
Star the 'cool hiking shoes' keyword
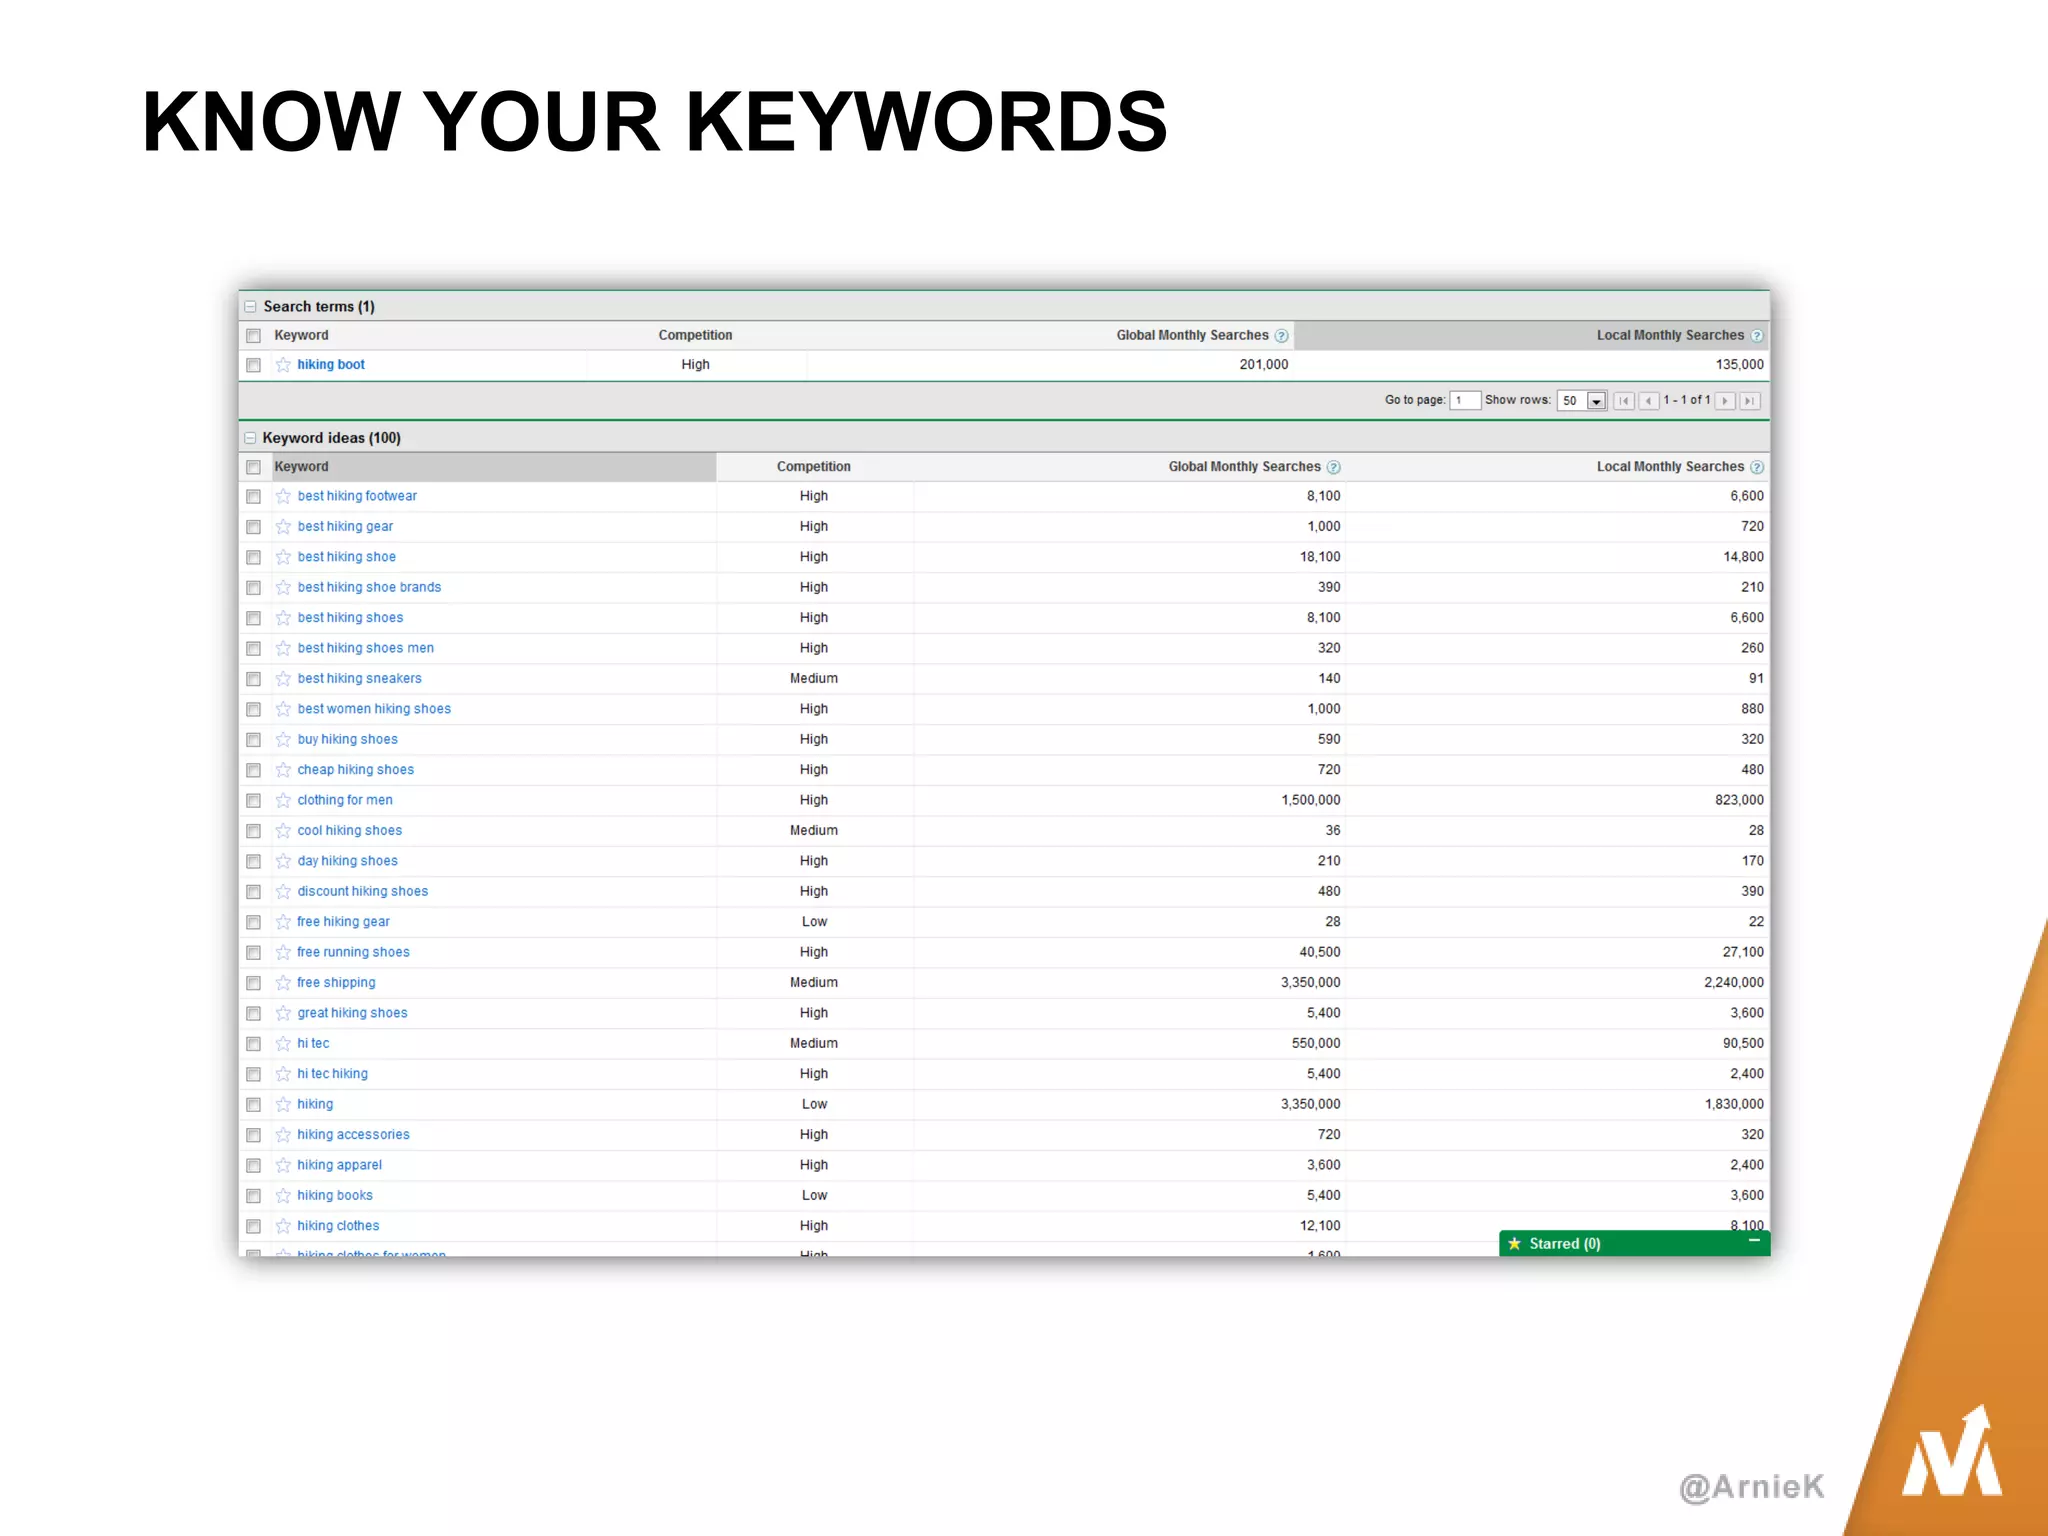coord(283,831)
